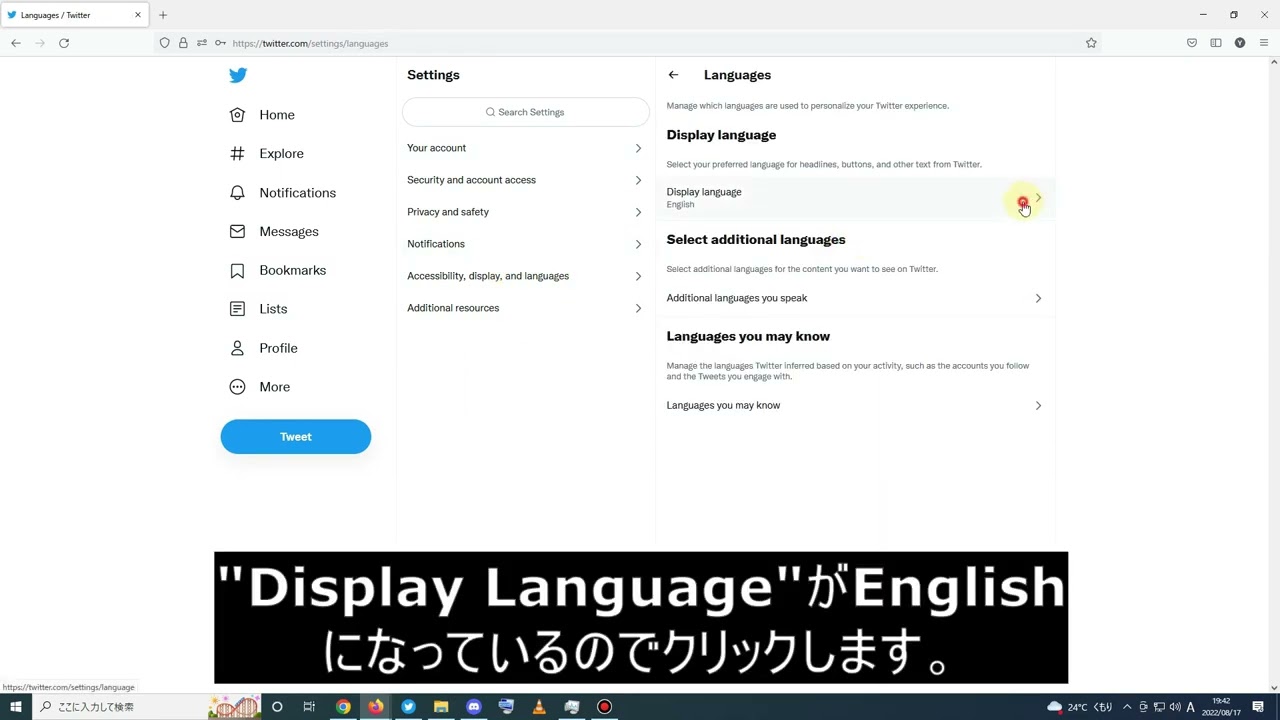This screenshot has height=720, width=1280.
Task: Open VLC from the taskbar
Action: pyautogui.click(x=539, y=707)
